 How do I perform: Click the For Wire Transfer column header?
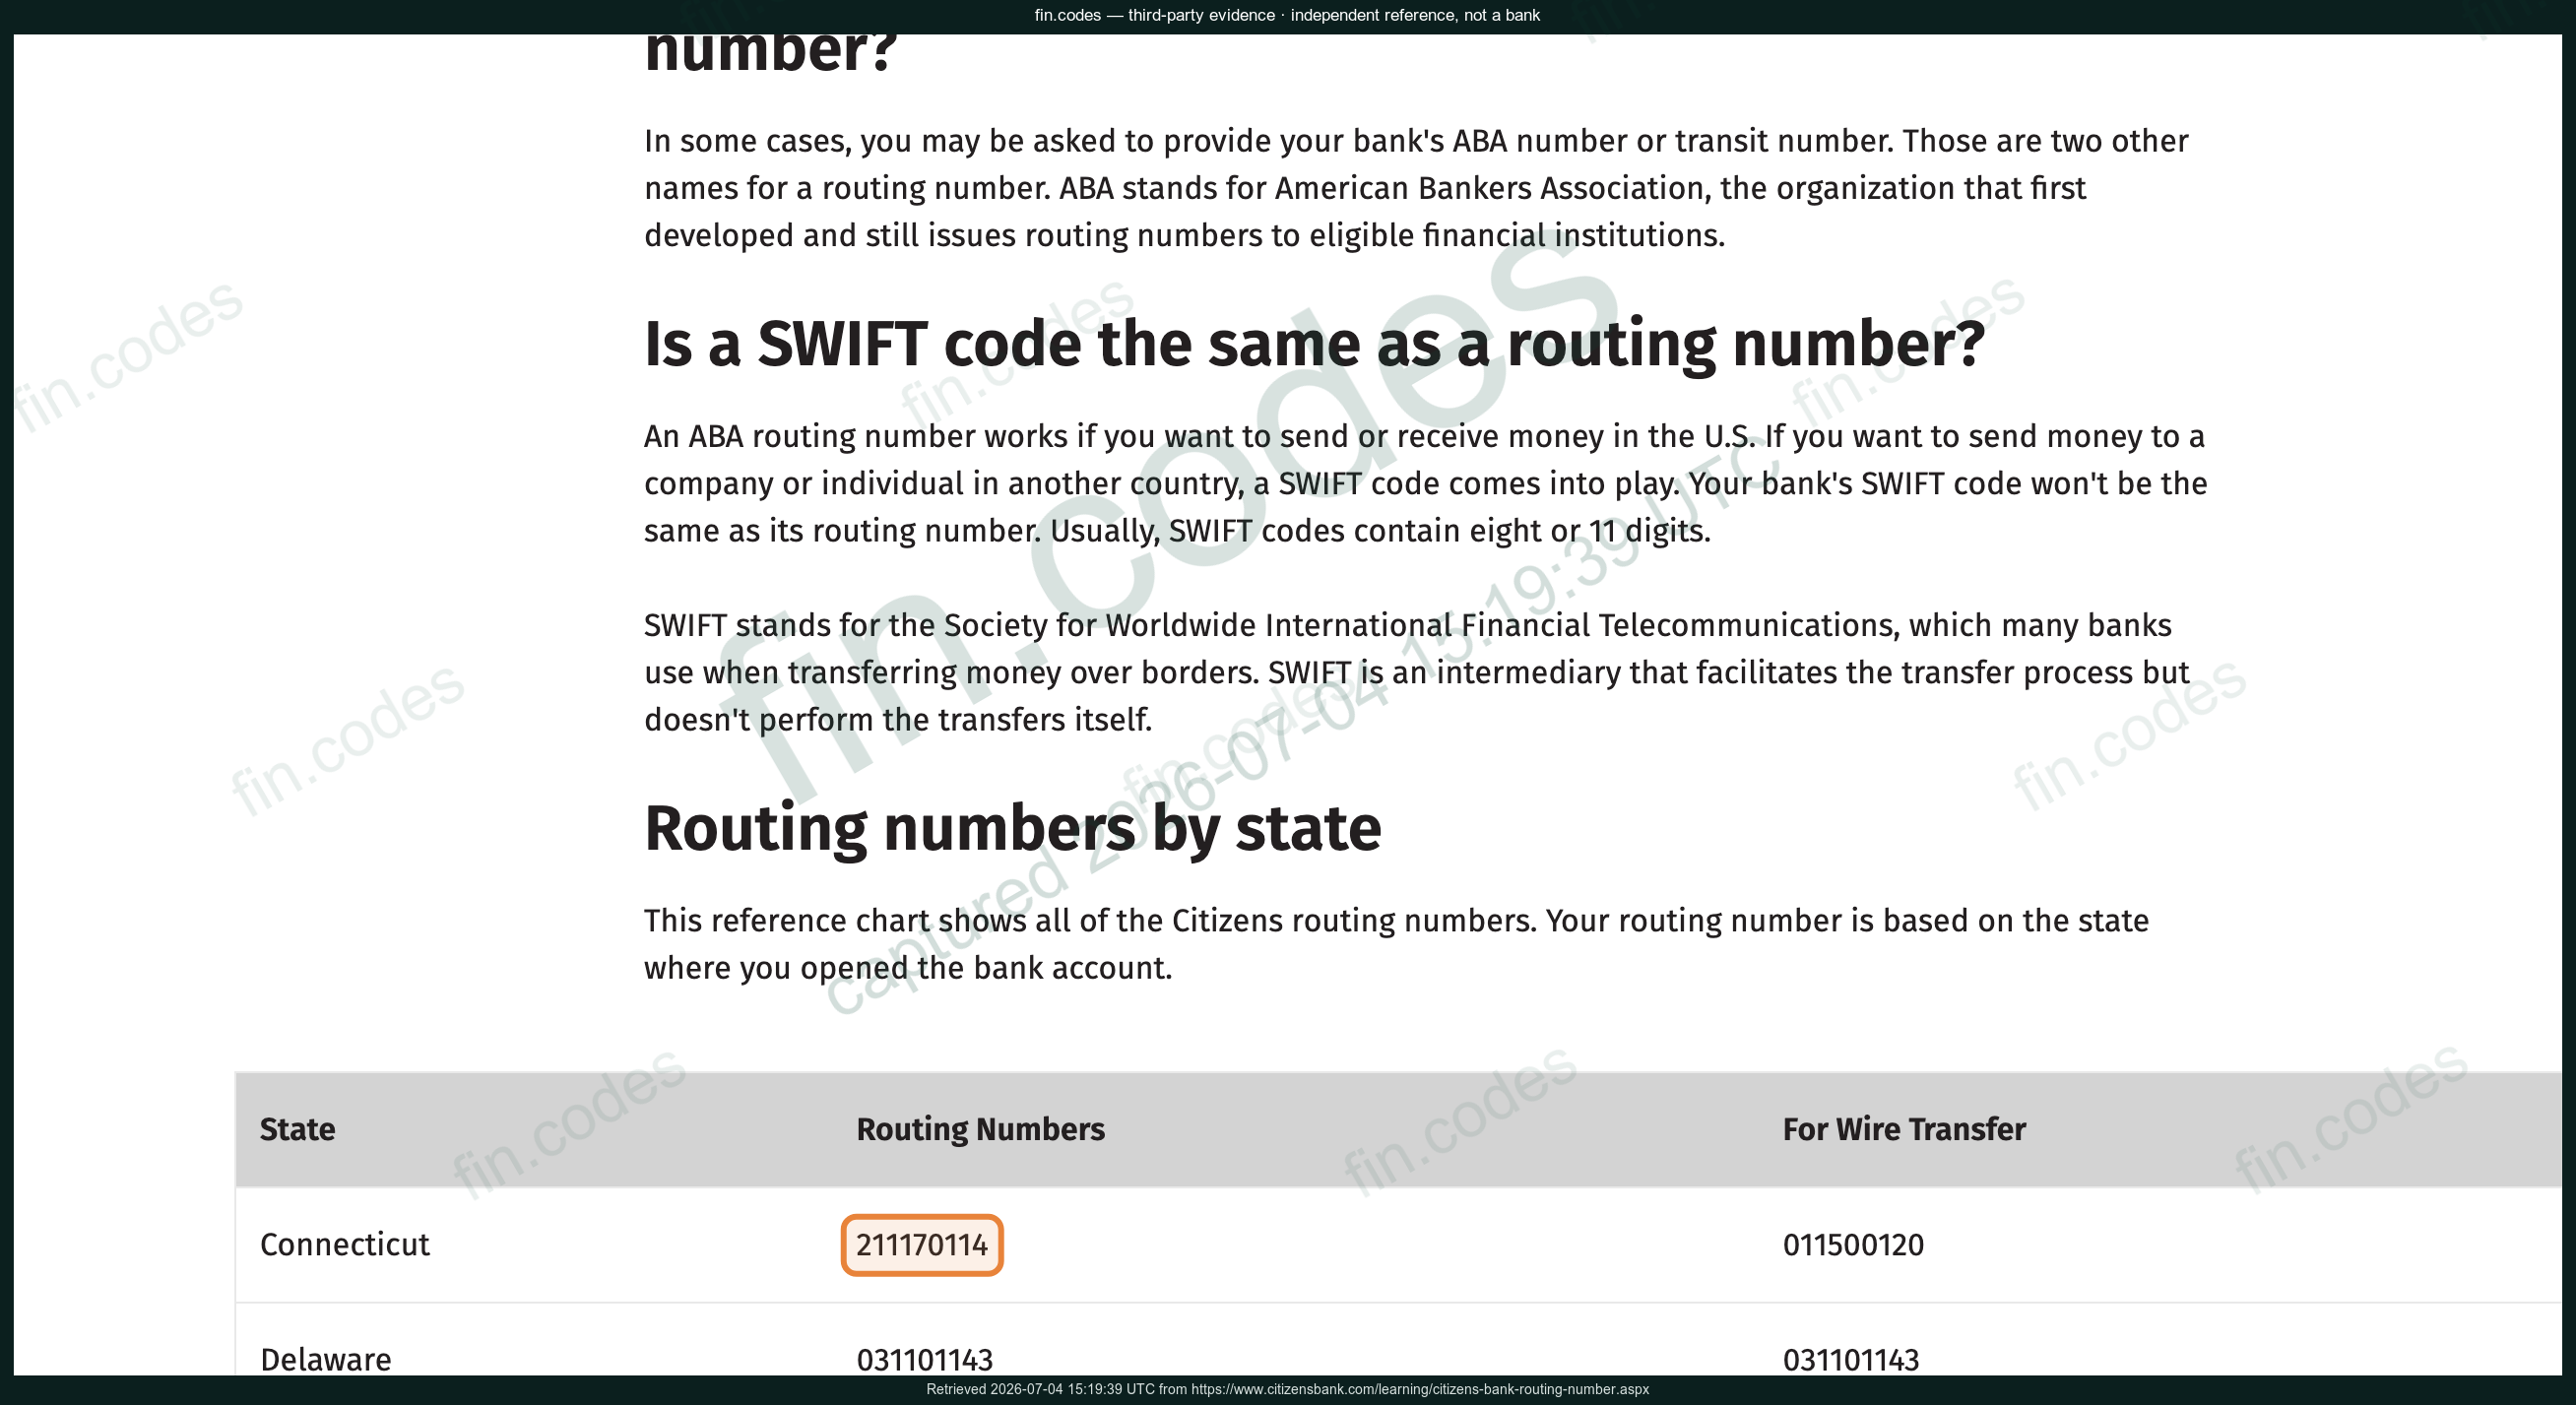click(x=1904, y=1129)
